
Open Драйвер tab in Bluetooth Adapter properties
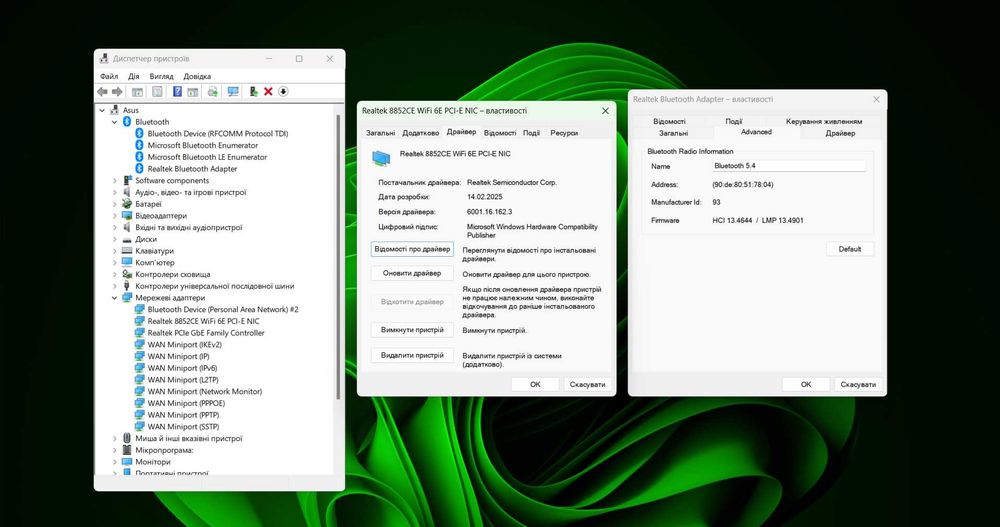(x=840, y=133)
